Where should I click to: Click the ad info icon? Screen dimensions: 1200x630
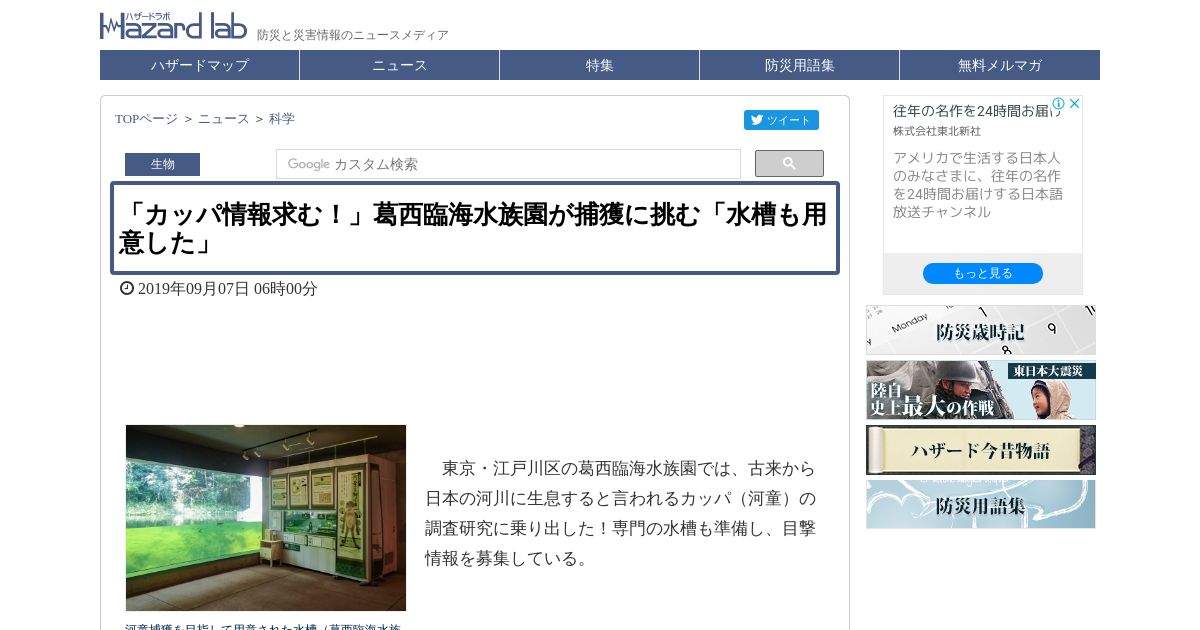(x=1058, y=104)
